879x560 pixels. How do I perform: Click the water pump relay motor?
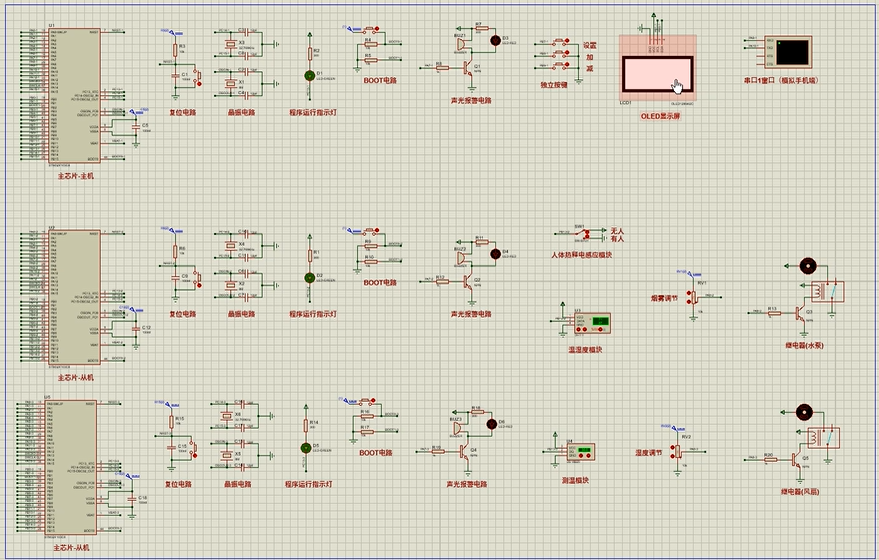(x=807, y=266)
